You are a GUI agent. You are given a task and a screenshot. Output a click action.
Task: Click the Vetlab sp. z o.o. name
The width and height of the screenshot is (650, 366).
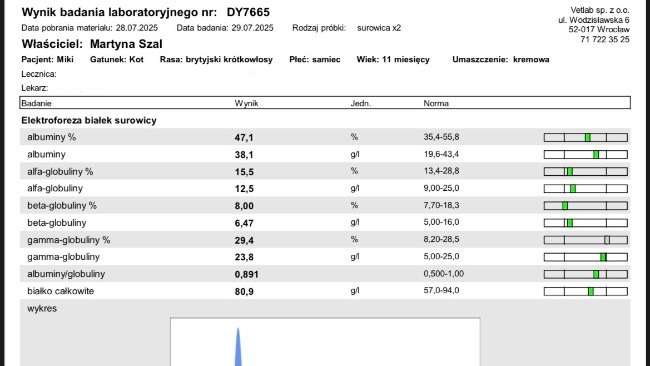(x=599, y=10)
